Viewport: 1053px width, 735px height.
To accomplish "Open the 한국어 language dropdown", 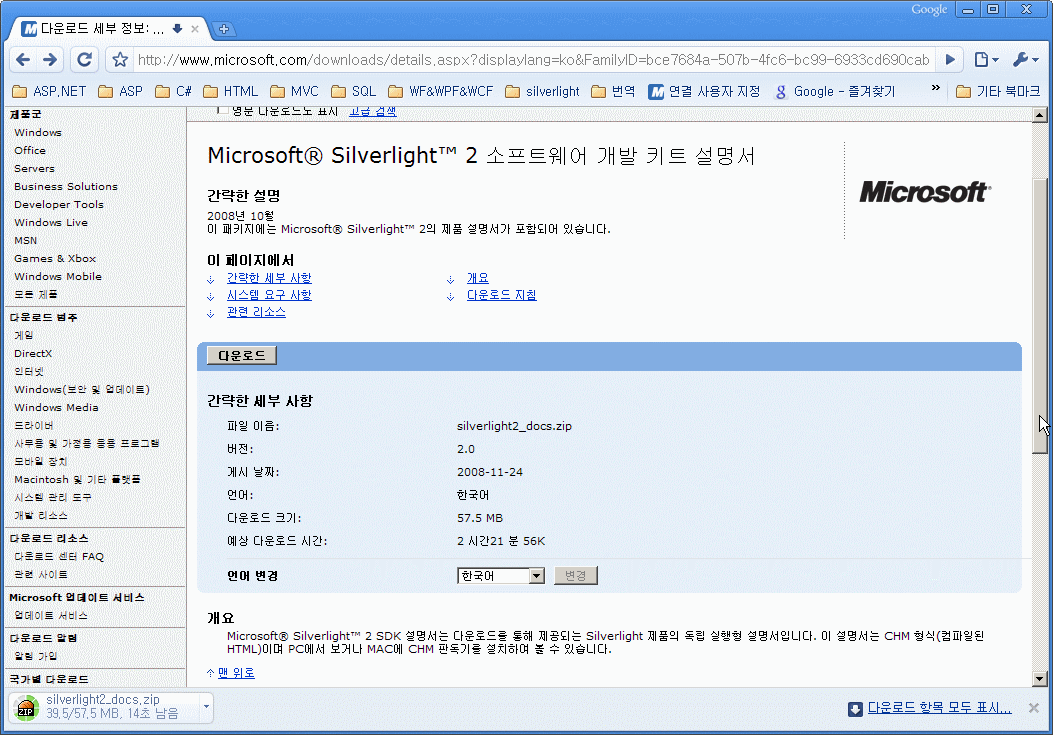I will [x=501, y=576].
